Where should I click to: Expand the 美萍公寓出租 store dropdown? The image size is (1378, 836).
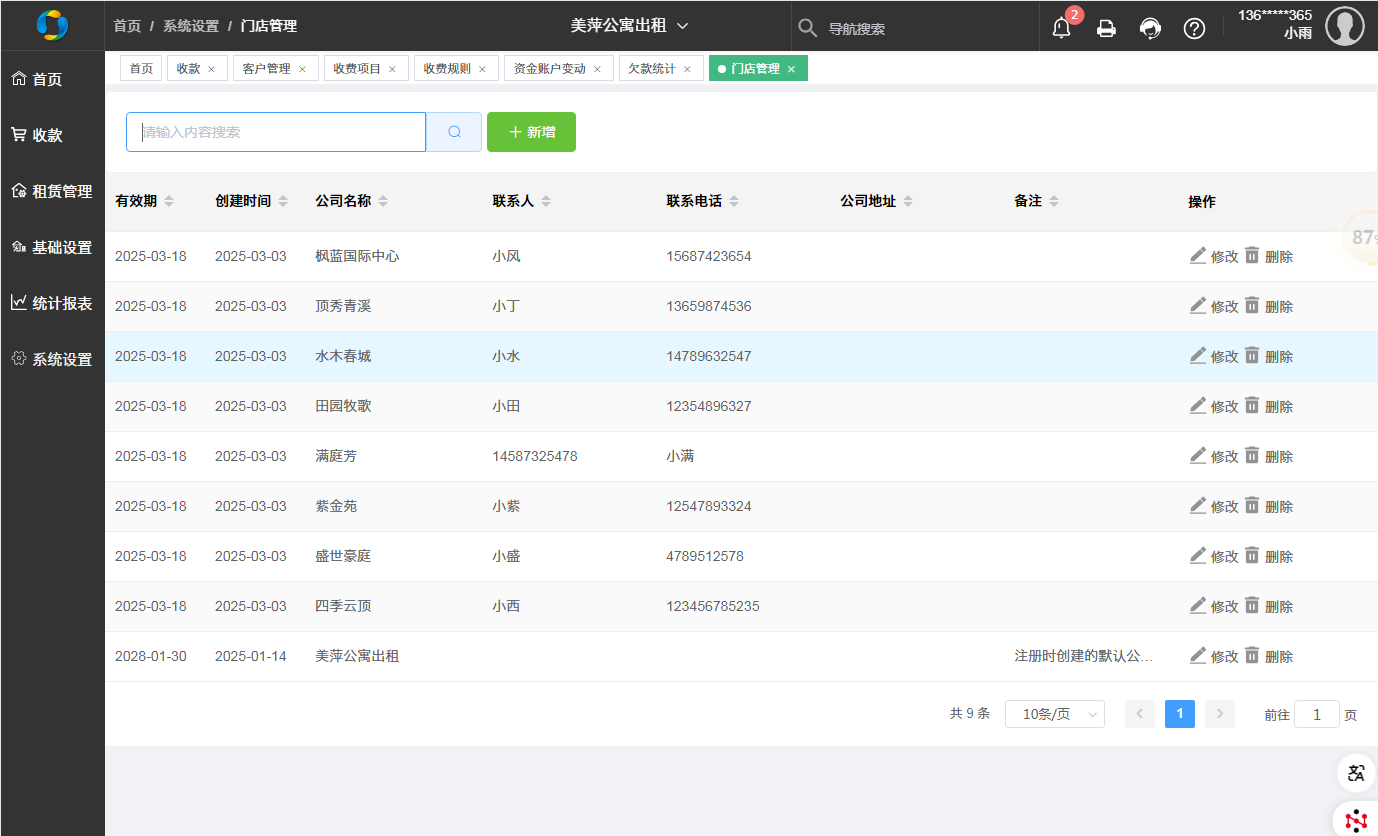coord(630,26)
